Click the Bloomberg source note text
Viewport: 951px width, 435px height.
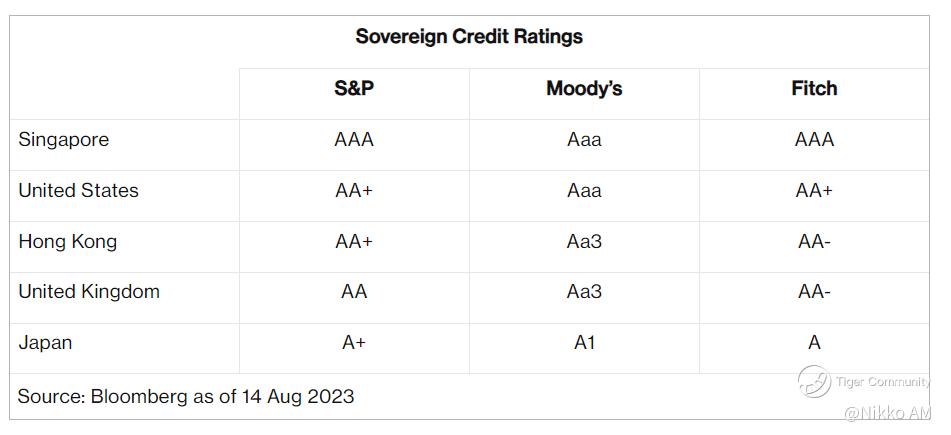pos(186,397)
